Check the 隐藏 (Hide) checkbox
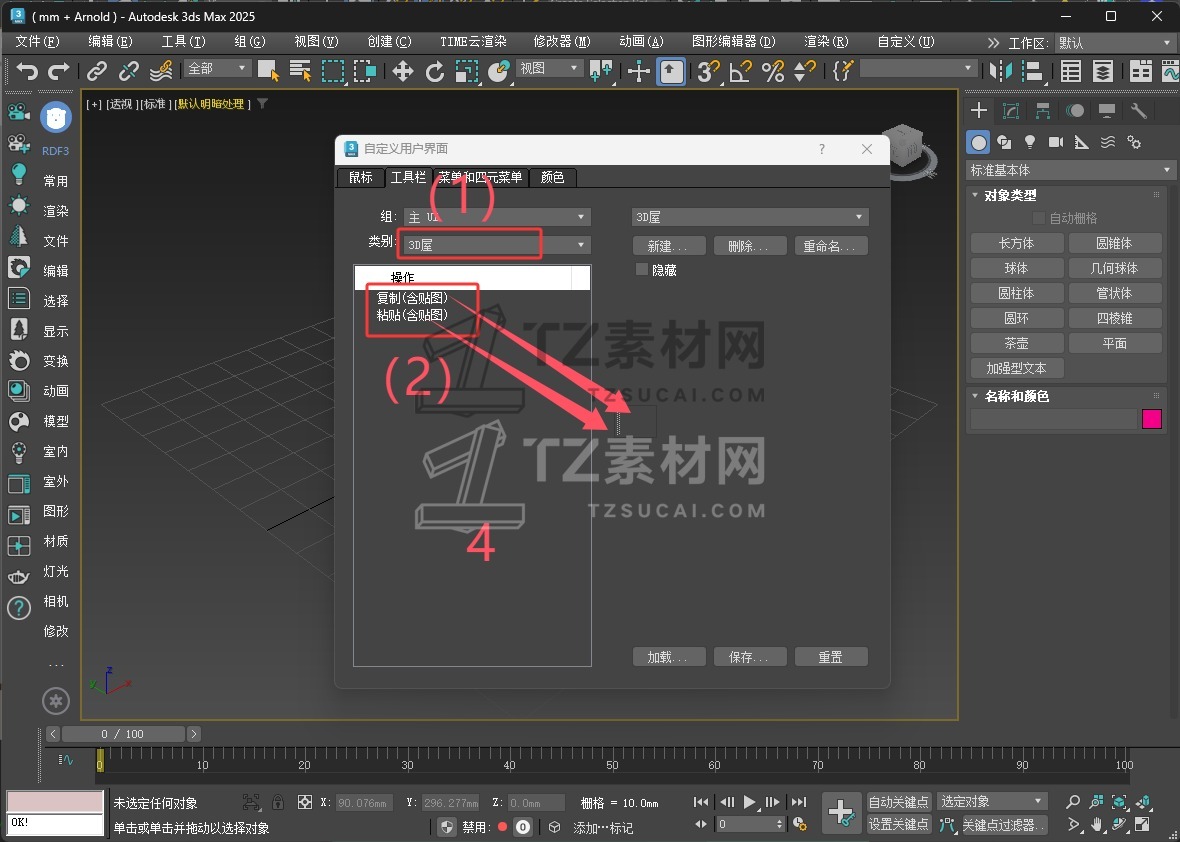The height and width of the screenshot is (842, 1180). pos(642,270)
